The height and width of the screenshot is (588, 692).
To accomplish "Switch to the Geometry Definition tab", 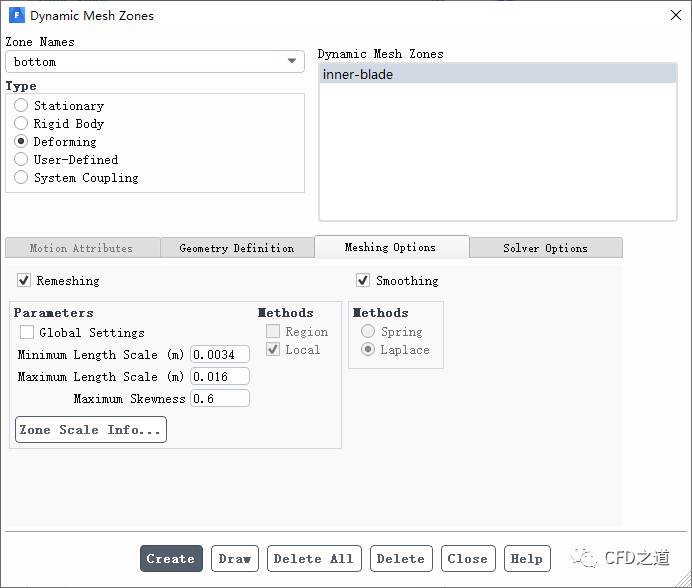I will pos(237,248).
